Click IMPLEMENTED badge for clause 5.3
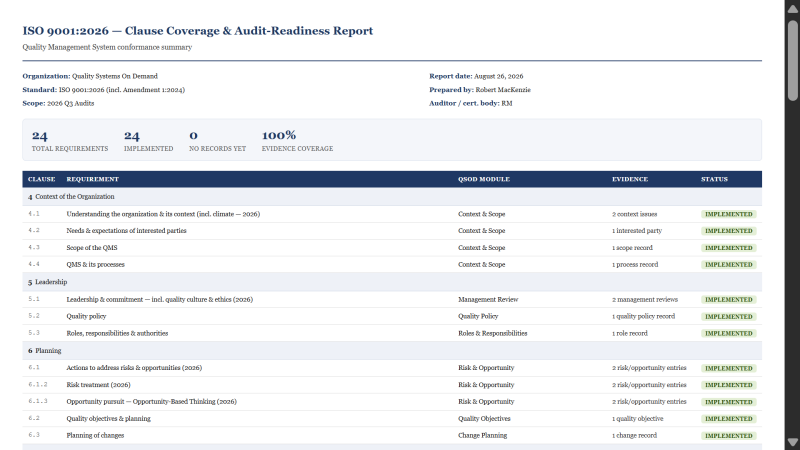 click(x=729, y=334)
